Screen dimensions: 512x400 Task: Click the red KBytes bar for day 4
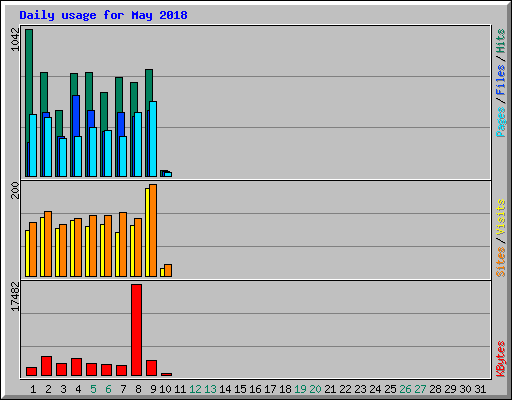pos(76,367)
